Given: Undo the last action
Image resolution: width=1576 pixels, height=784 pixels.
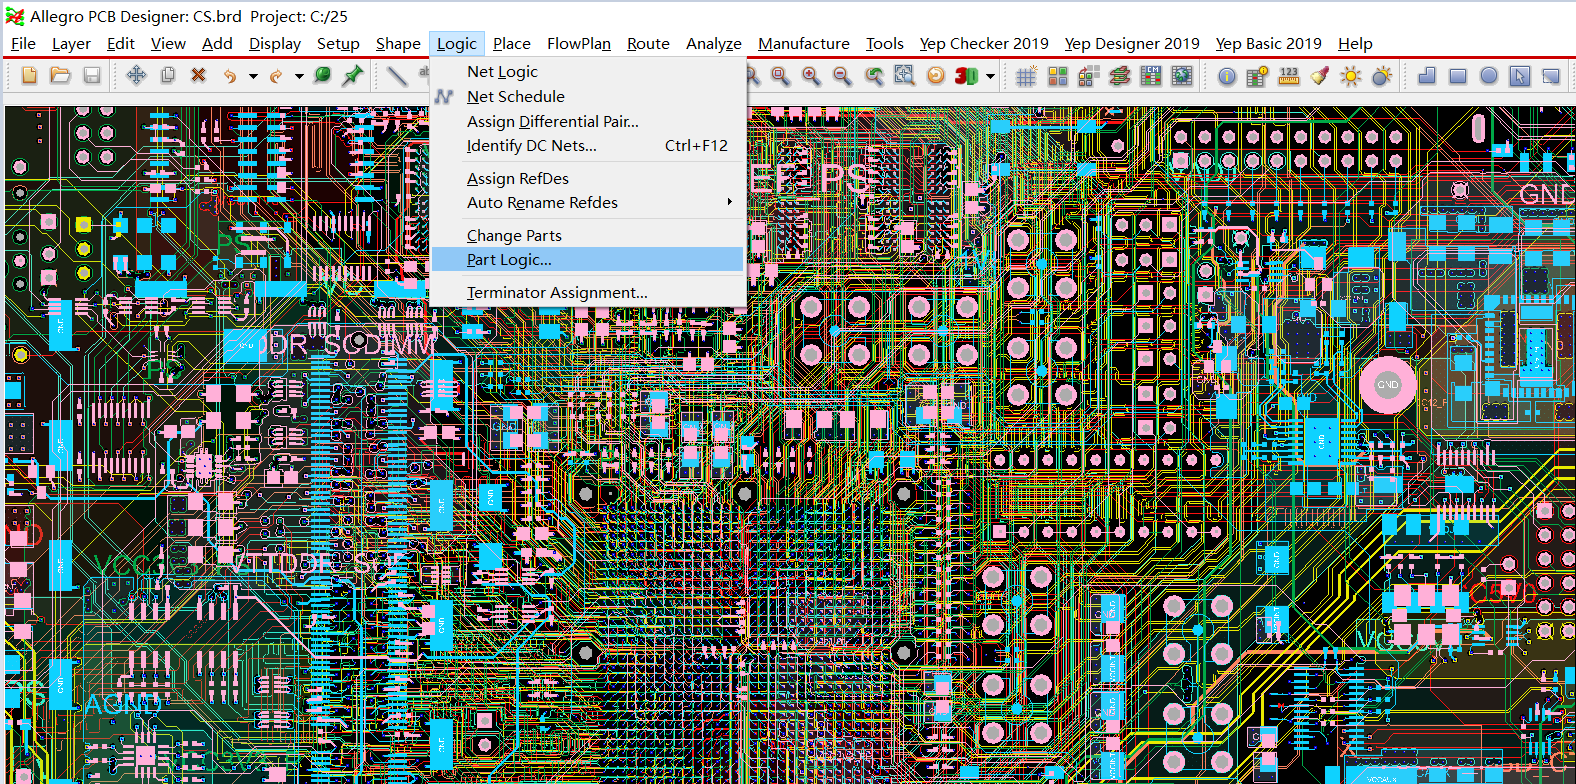Looking at the screenshot, I should pos(230,76).
